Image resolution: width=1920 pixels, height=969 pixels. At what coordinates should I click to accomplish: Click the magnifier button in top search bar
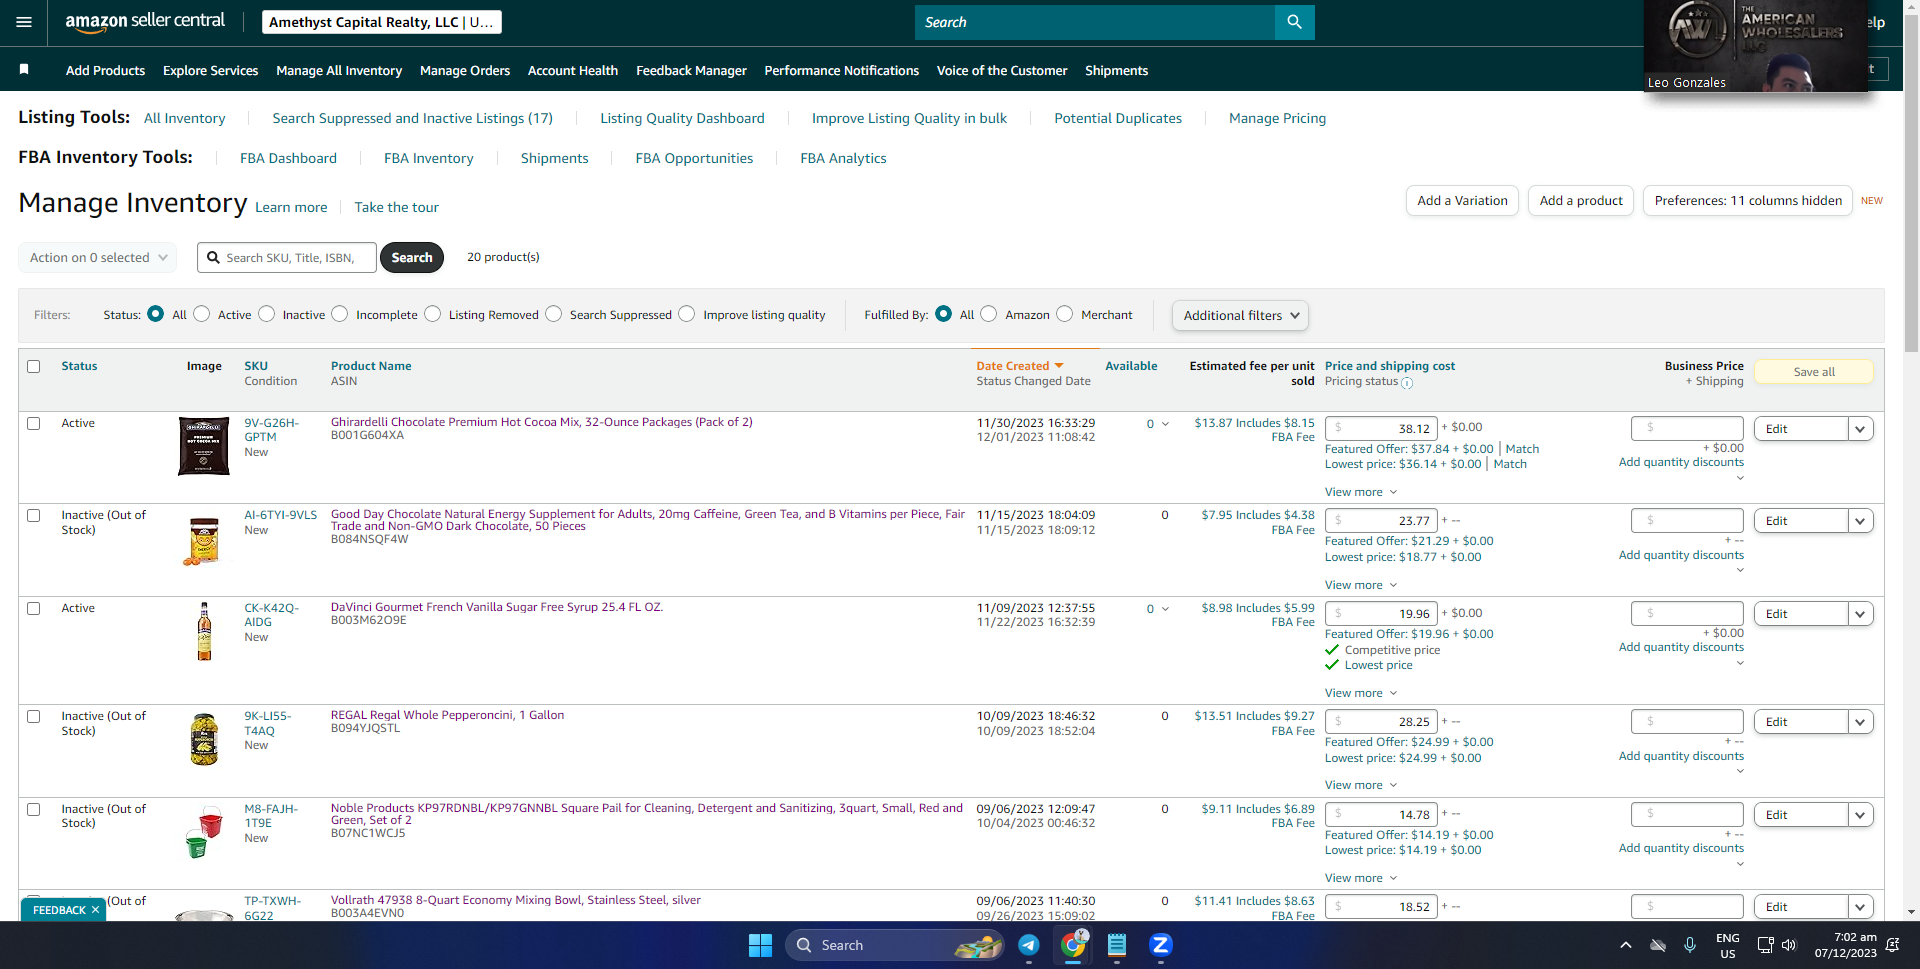click(1294, 22)
